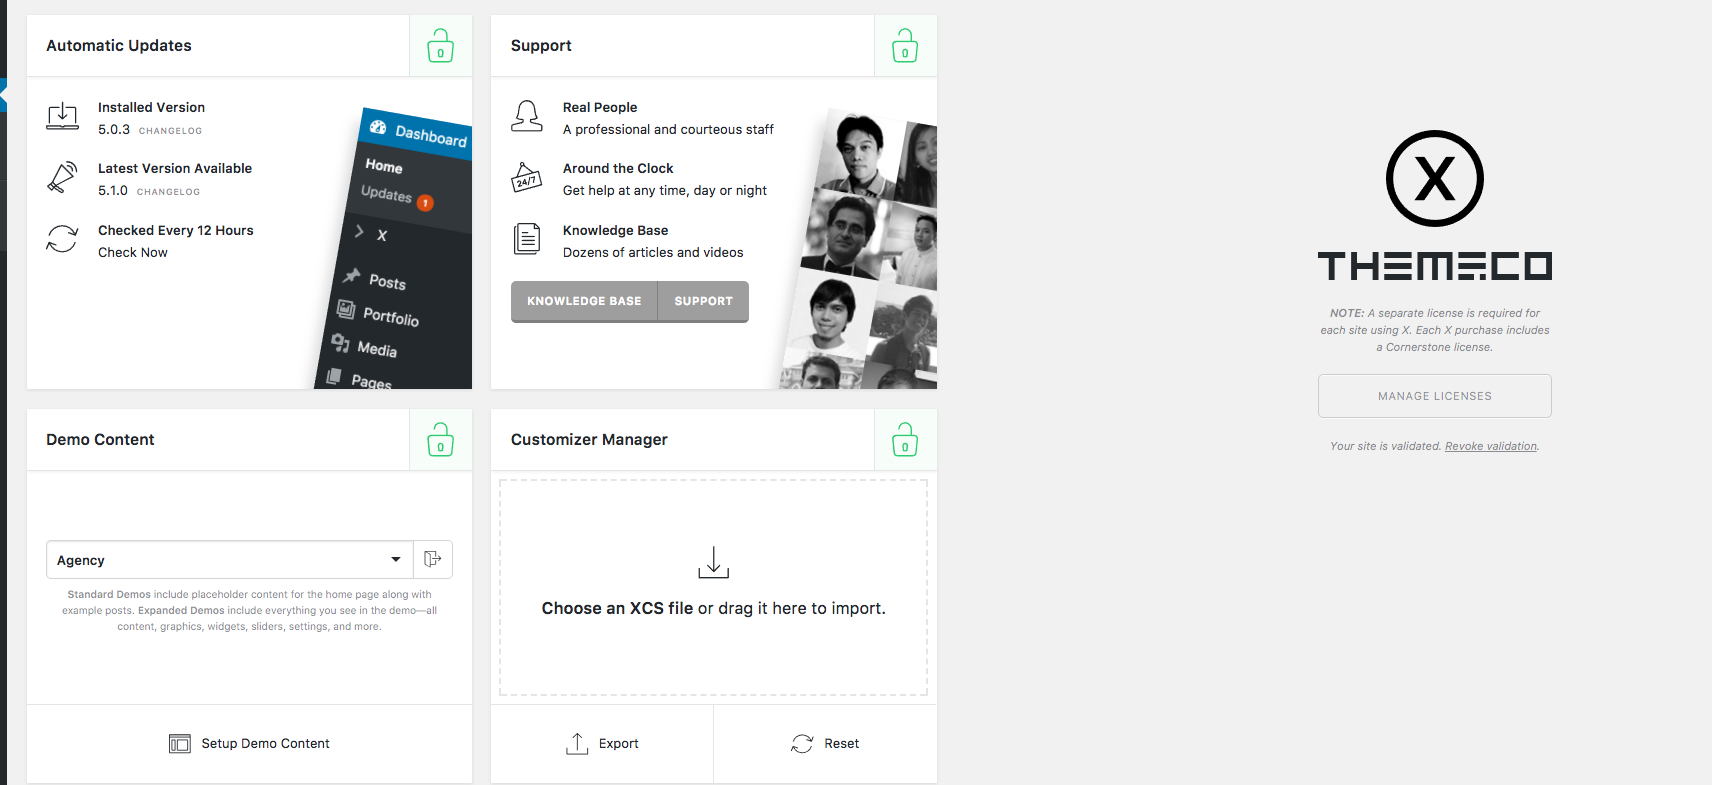Click the Manage Licenses button
Image resolution: width=1712 pixels, height=785 pixels.
point(1434,396)
